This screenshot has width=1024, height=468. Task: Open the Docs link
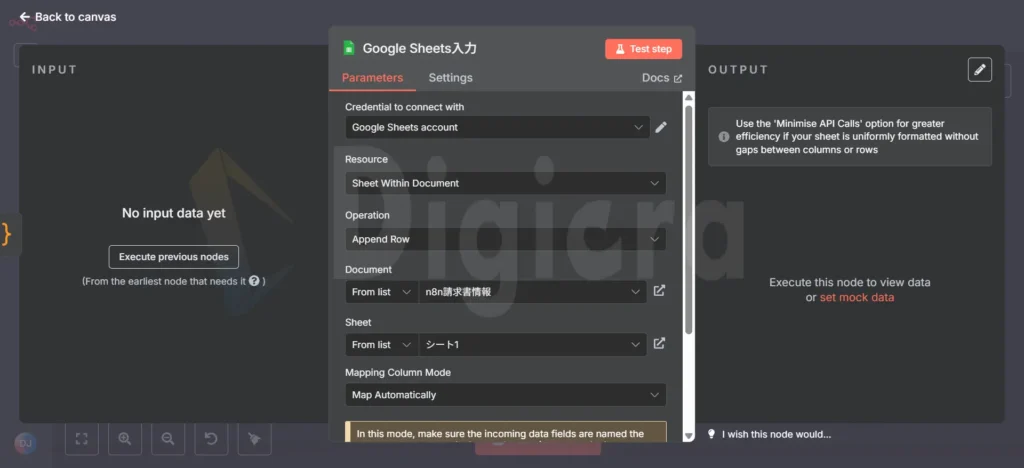tap(662, 78)
